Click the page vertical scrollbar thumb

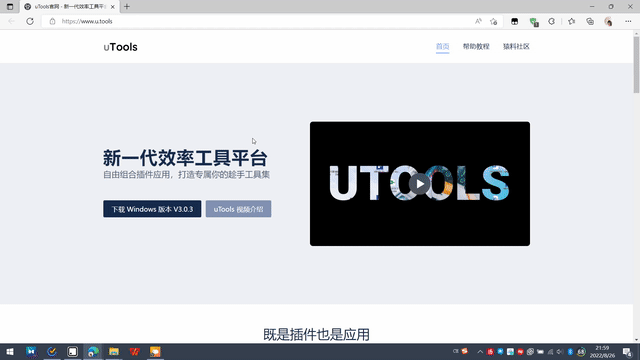point(636,64)
